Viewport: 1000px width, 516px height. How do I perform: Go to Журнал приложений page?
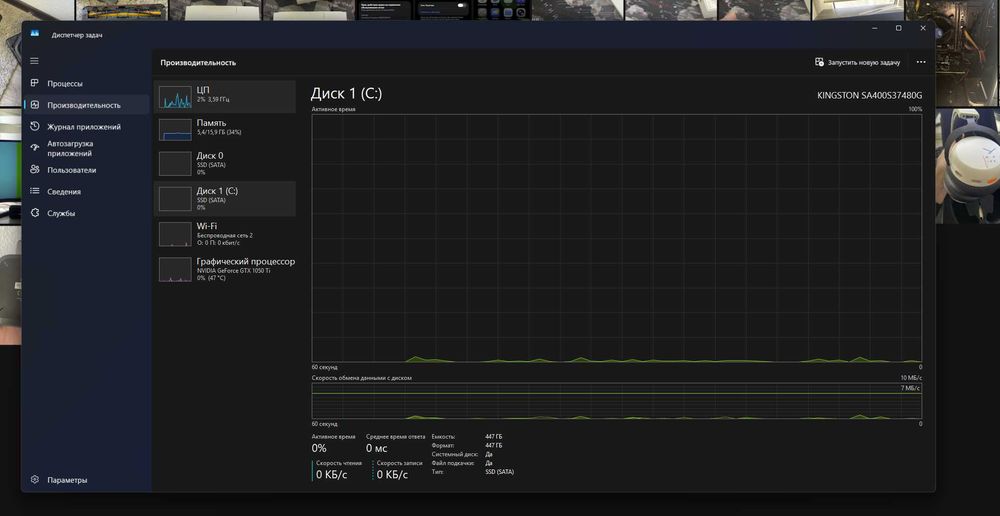[87, 127]
